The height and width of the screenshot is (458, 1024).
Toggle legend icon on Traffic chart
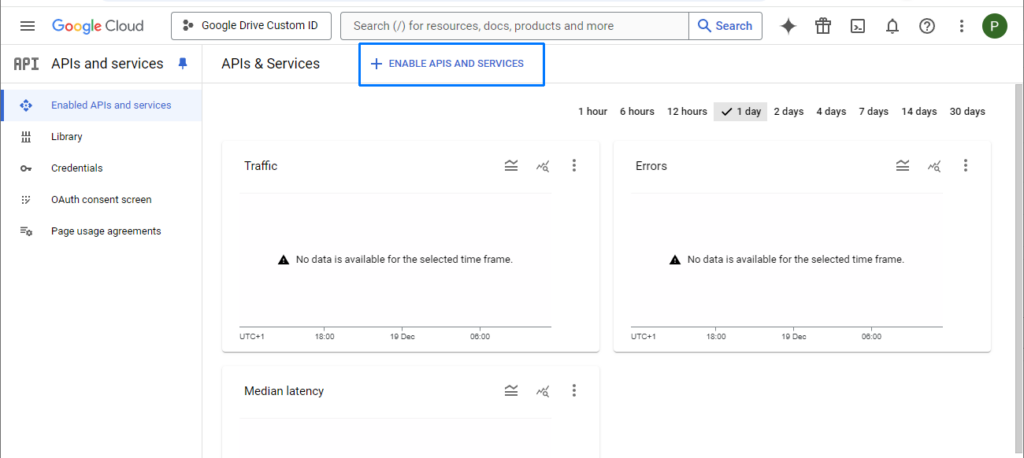tap(511, 166)
